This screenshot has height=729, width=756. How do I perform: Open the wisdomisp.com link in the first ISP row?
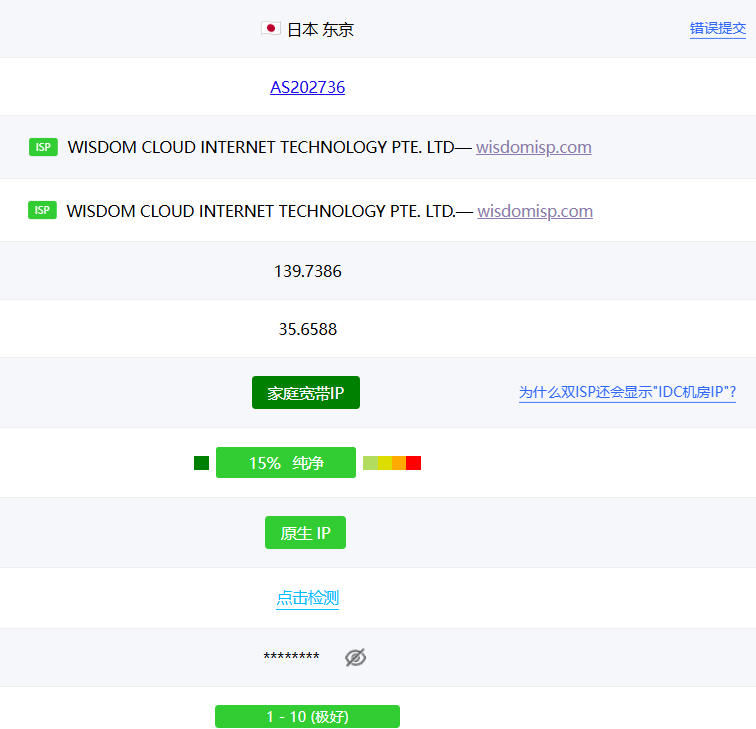(x=533, y=147)
